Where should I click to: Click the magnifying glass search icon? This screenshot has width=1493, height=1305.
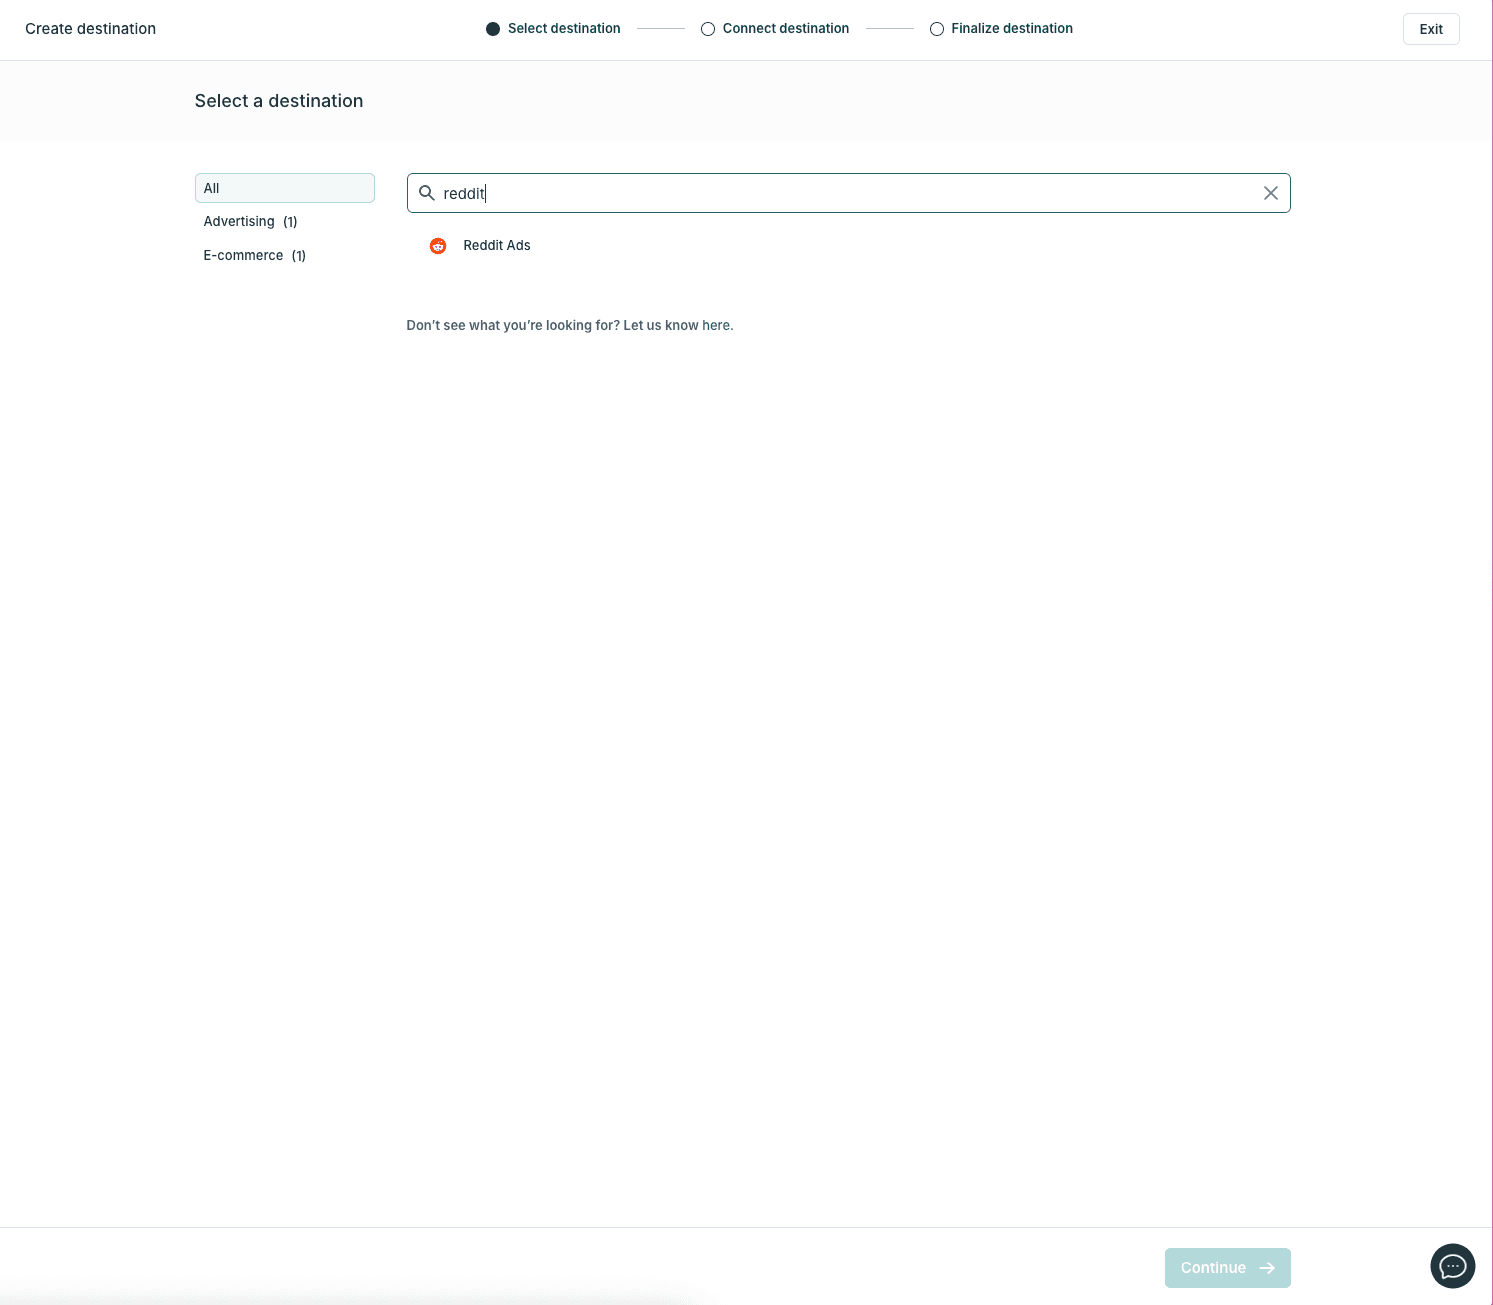point(426,193)
